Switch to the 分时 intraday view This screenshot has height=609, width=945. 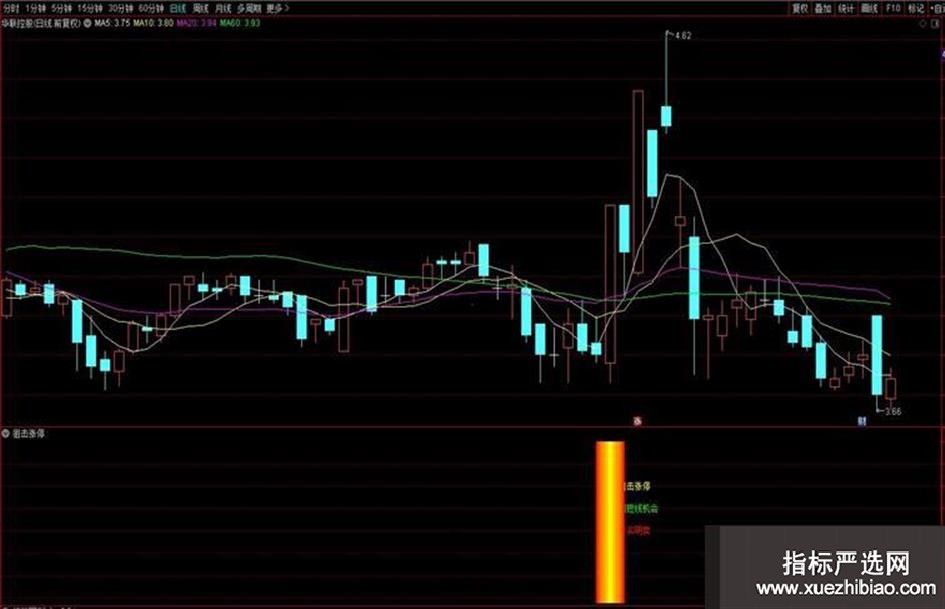11,8
